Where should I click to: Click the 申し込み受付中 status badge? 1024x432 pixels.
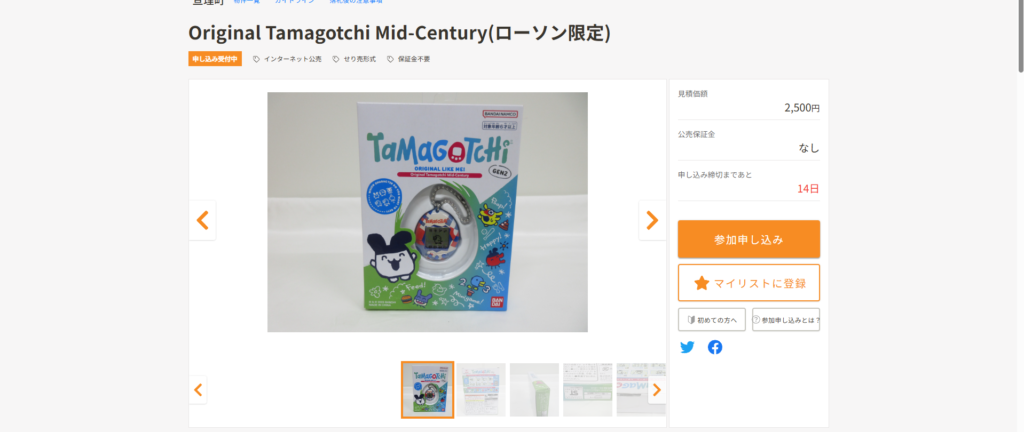pos(215,59)
